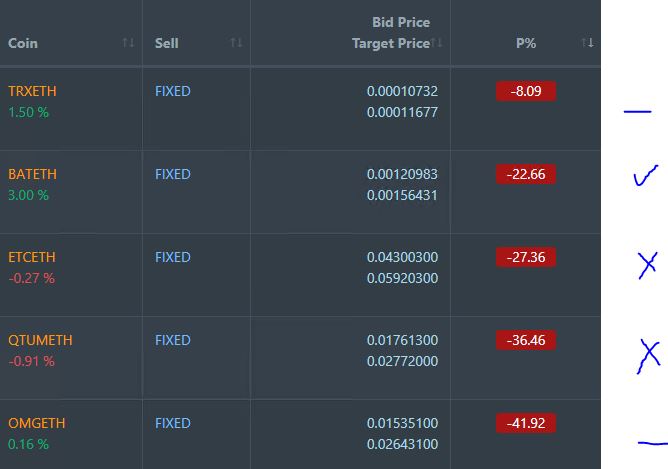Click FIXED sell strategy for QTUMETH
Screen dimensions: 668x469
click(x=173, y=340)
